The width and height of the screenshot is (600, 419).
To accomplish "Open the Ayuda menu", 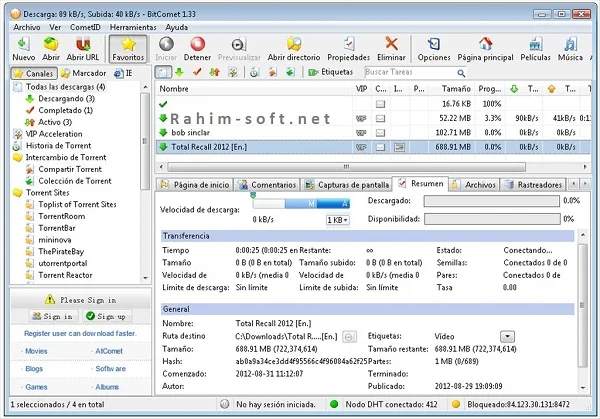I will pos(176,27).
